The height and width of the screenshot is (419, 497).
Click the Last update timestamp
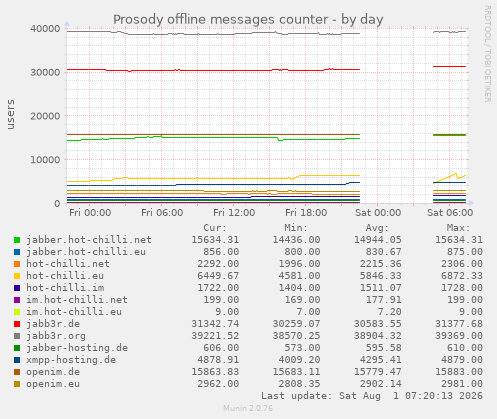[372, 396]
